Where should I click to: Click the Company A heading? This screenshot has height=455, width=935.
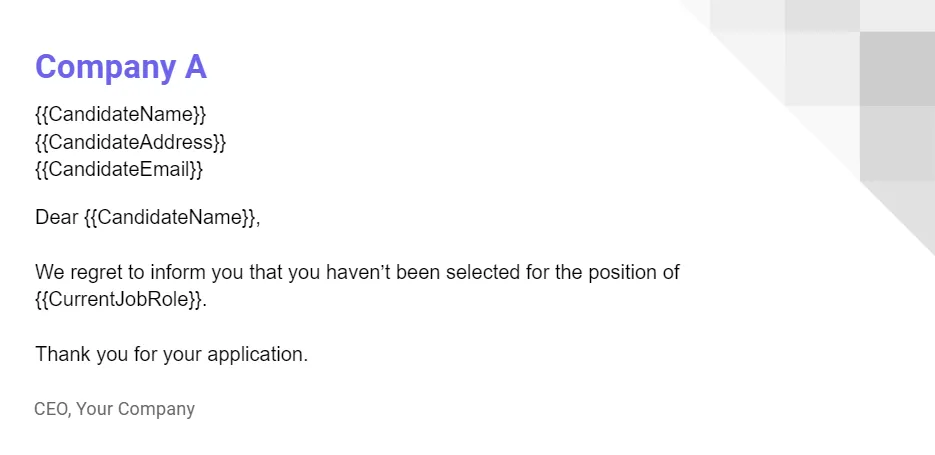point(121,67)
